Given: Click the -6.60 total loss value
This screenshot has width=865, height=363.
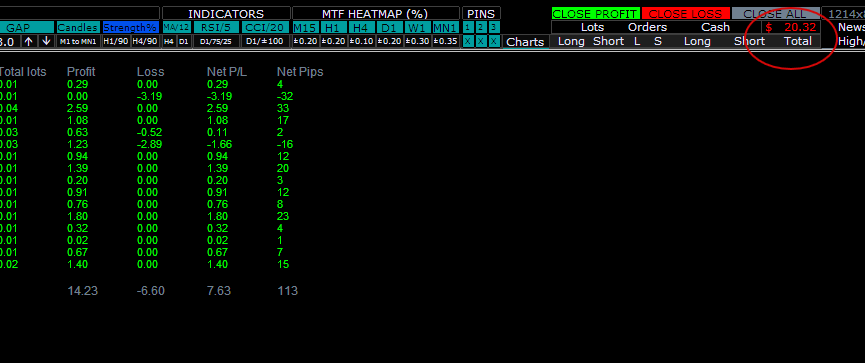Looking at the screenshot, I should coord(151,291).
